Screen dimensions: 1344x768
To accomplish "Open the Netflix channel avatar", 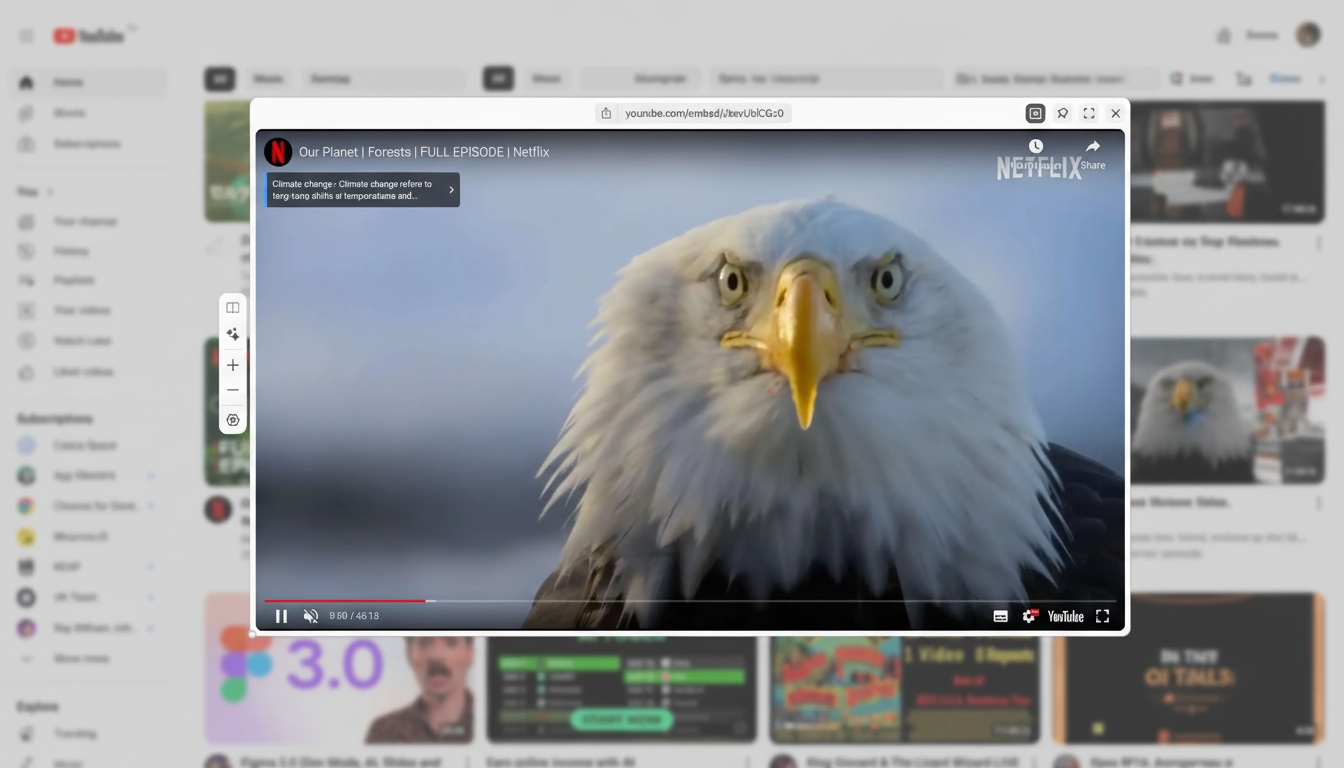I will click(278, 152).
